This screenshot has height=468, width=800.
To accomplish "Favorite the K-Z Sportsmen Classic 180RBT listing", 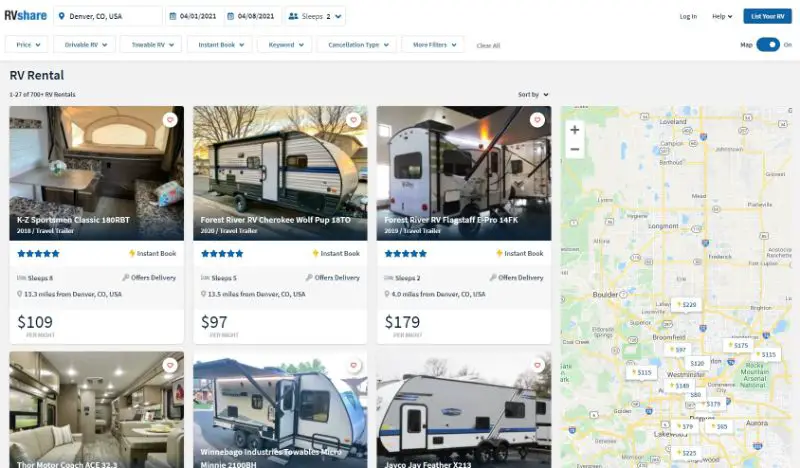I will click(x=170, y=120).
